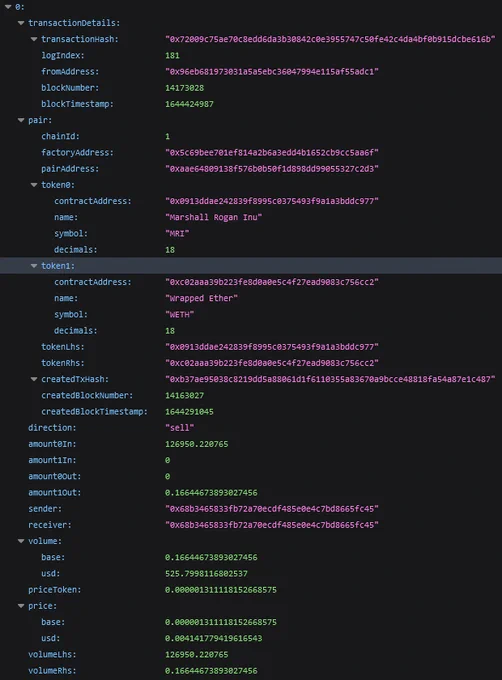Click the amount0In key

point(52,444)
